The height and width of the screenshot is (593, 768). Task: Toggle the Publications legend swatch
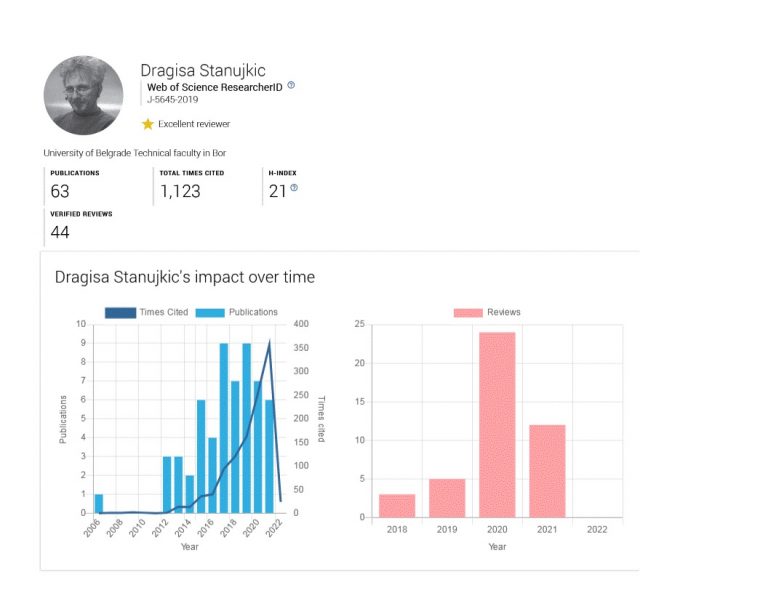coord(210,312)
